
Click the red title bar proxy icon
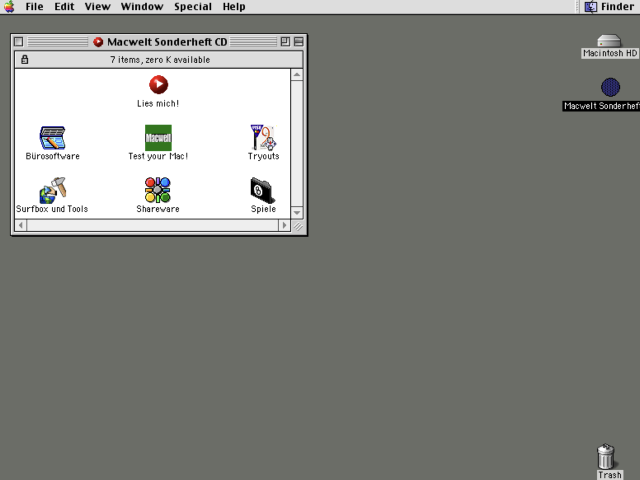click(x=98, y=42)
